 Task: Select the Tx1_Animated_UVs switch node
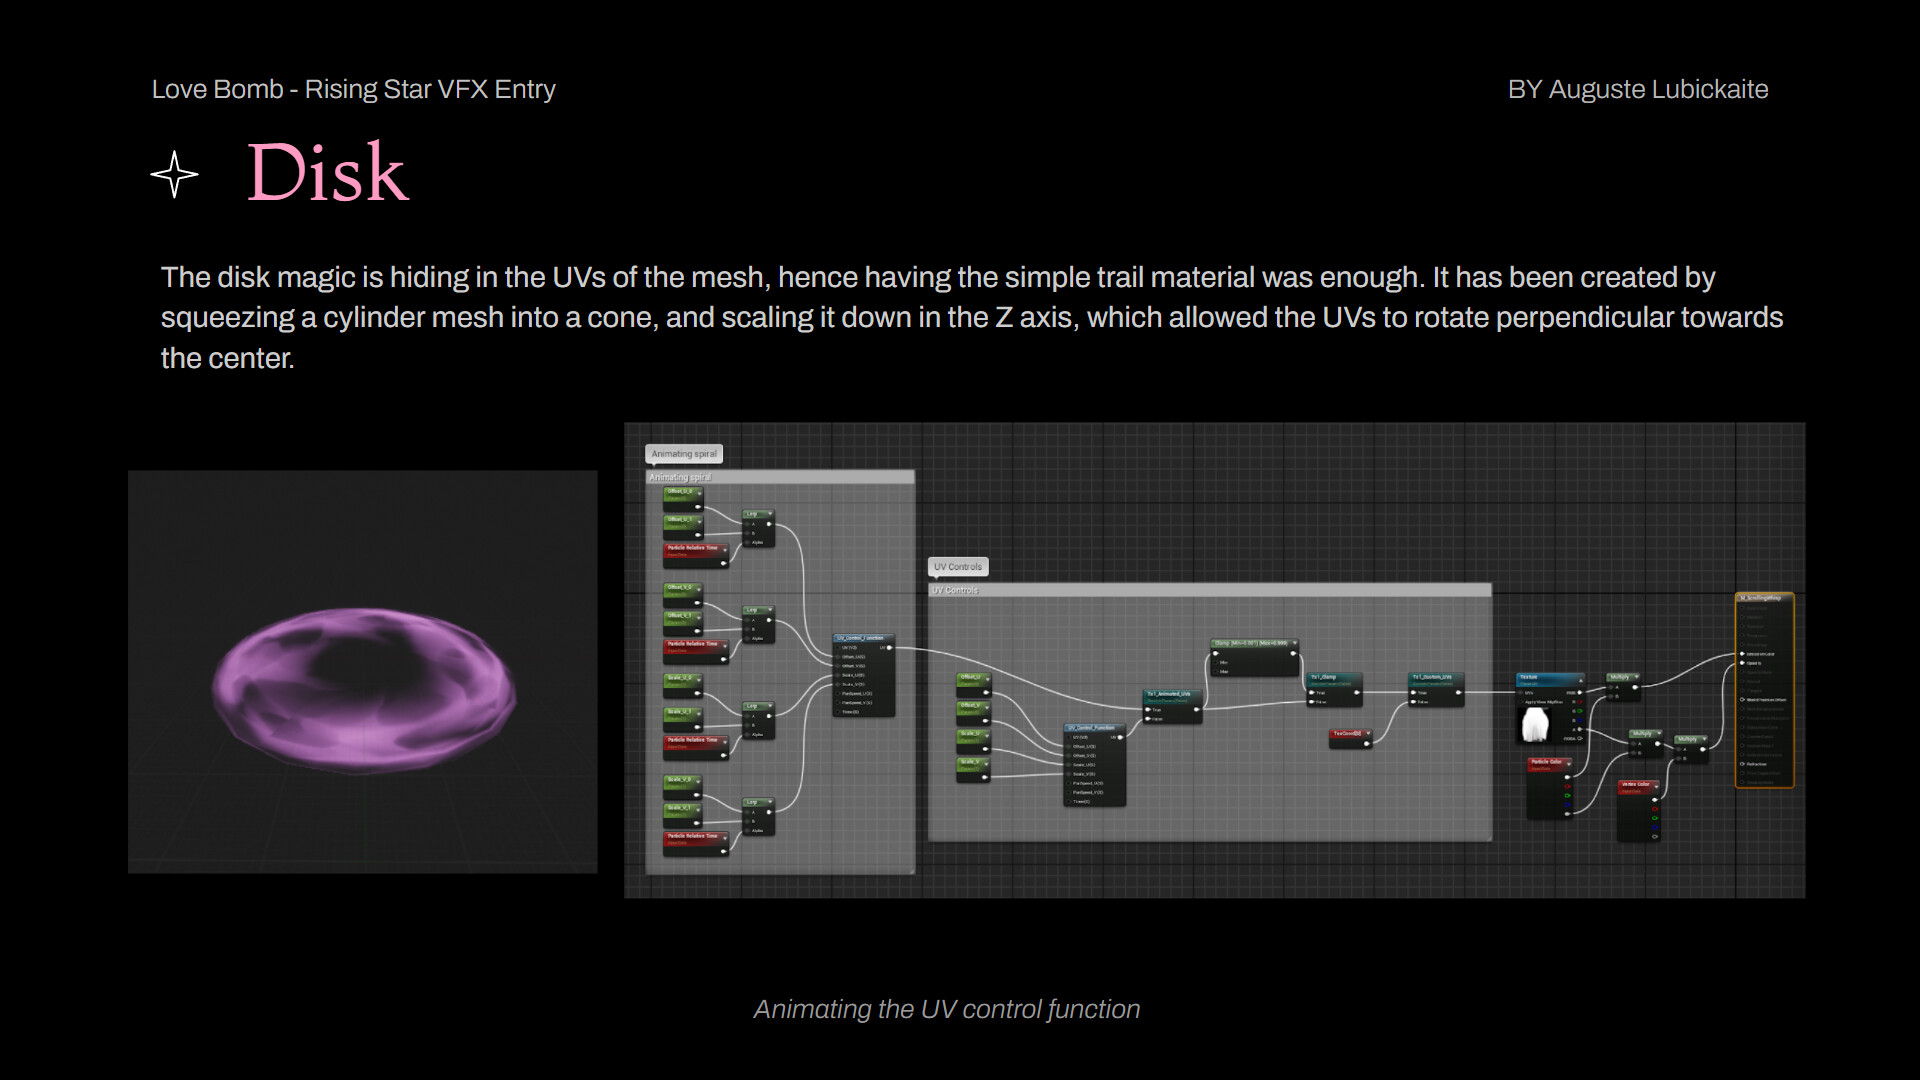click(1170, 694)
